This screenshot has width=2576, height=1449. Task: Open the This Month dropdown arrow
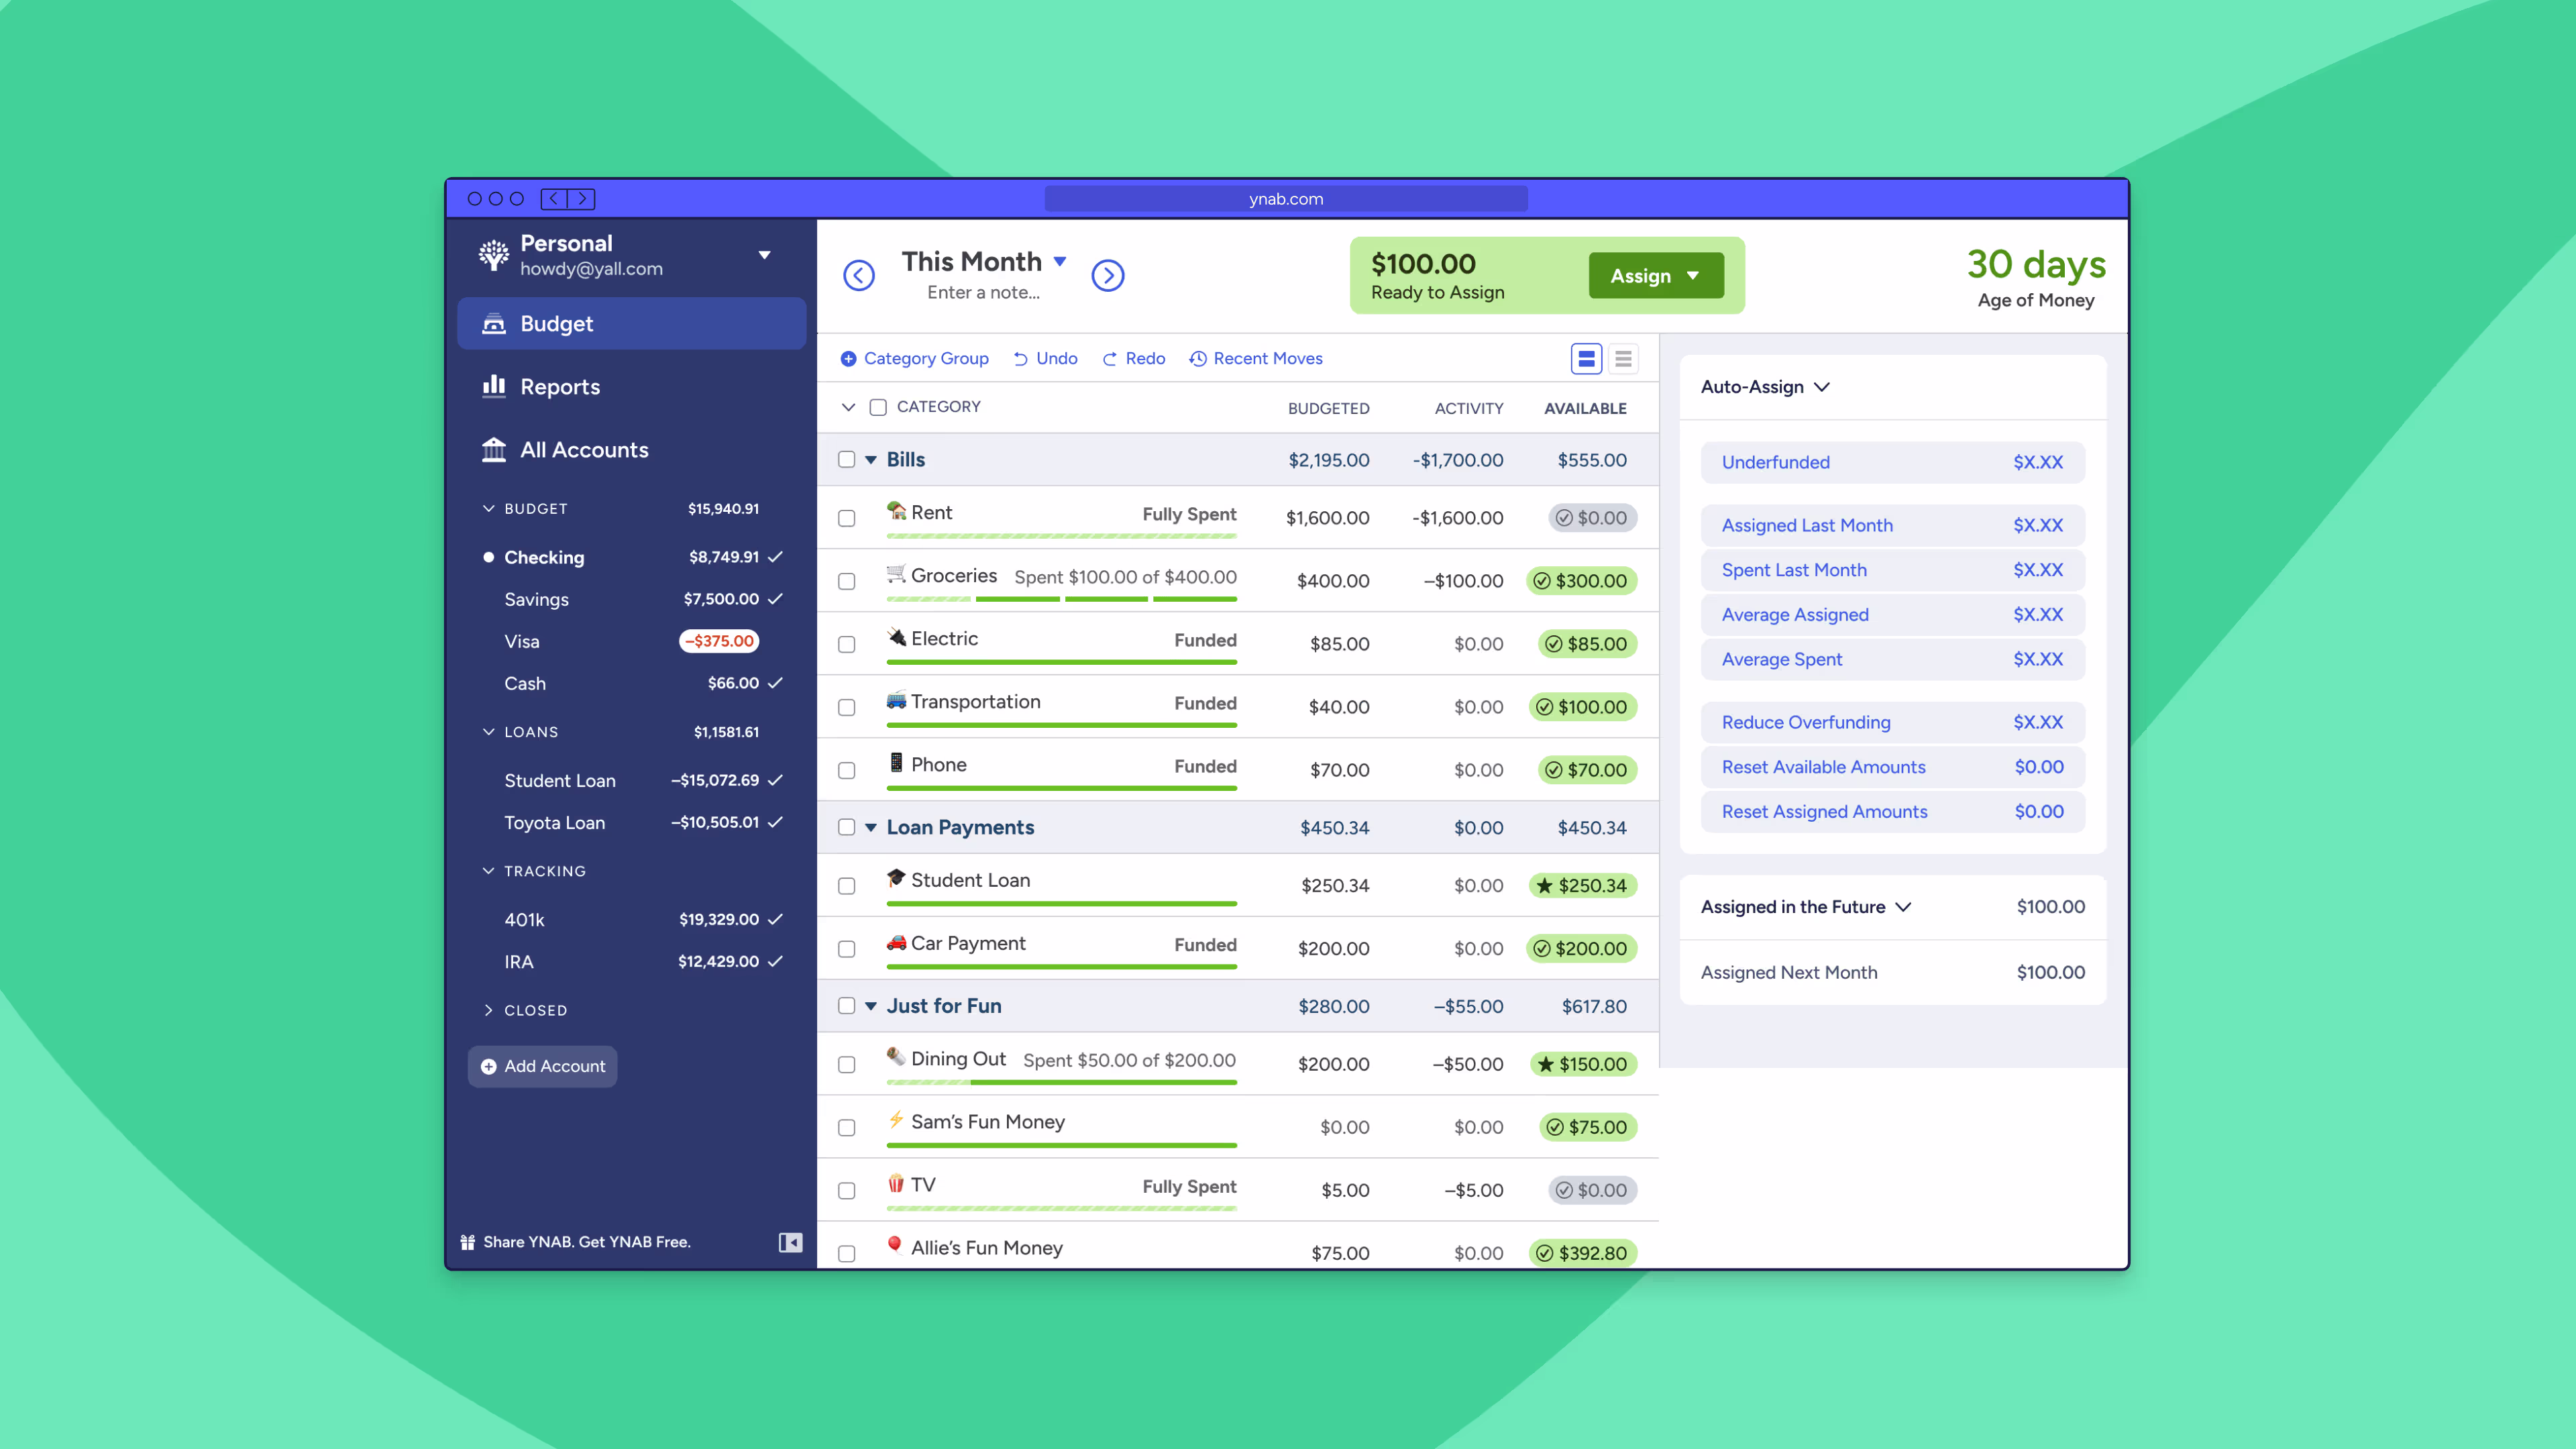[1060, 261]
